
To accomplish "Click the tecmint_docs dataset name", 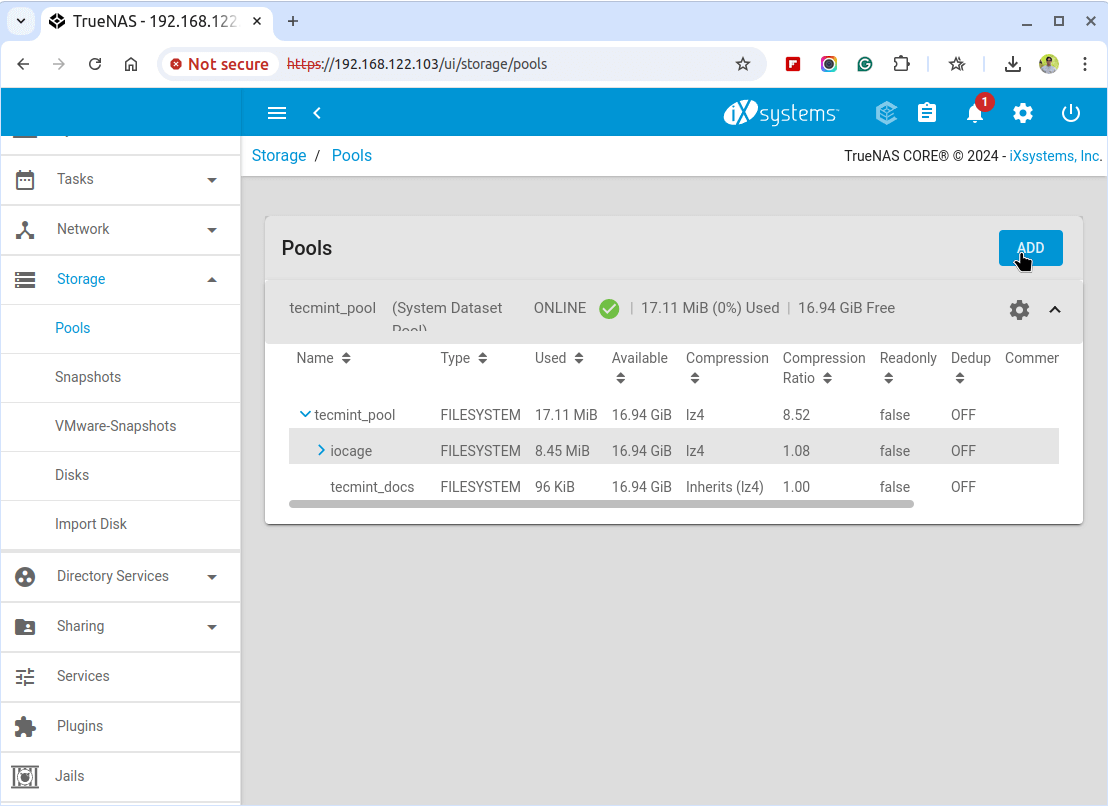I will (372, 487).
